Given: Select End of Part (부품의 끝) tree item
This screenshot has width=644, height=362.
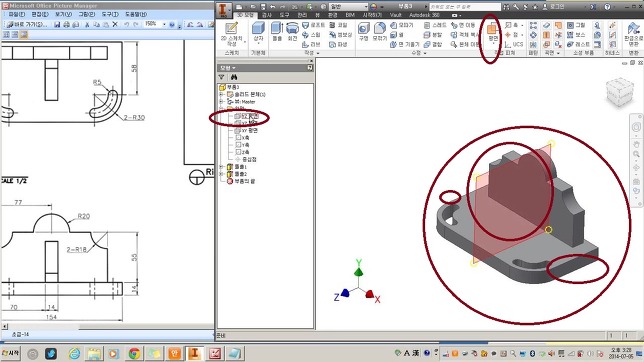Looking at the screenshot, I should 241,181.
